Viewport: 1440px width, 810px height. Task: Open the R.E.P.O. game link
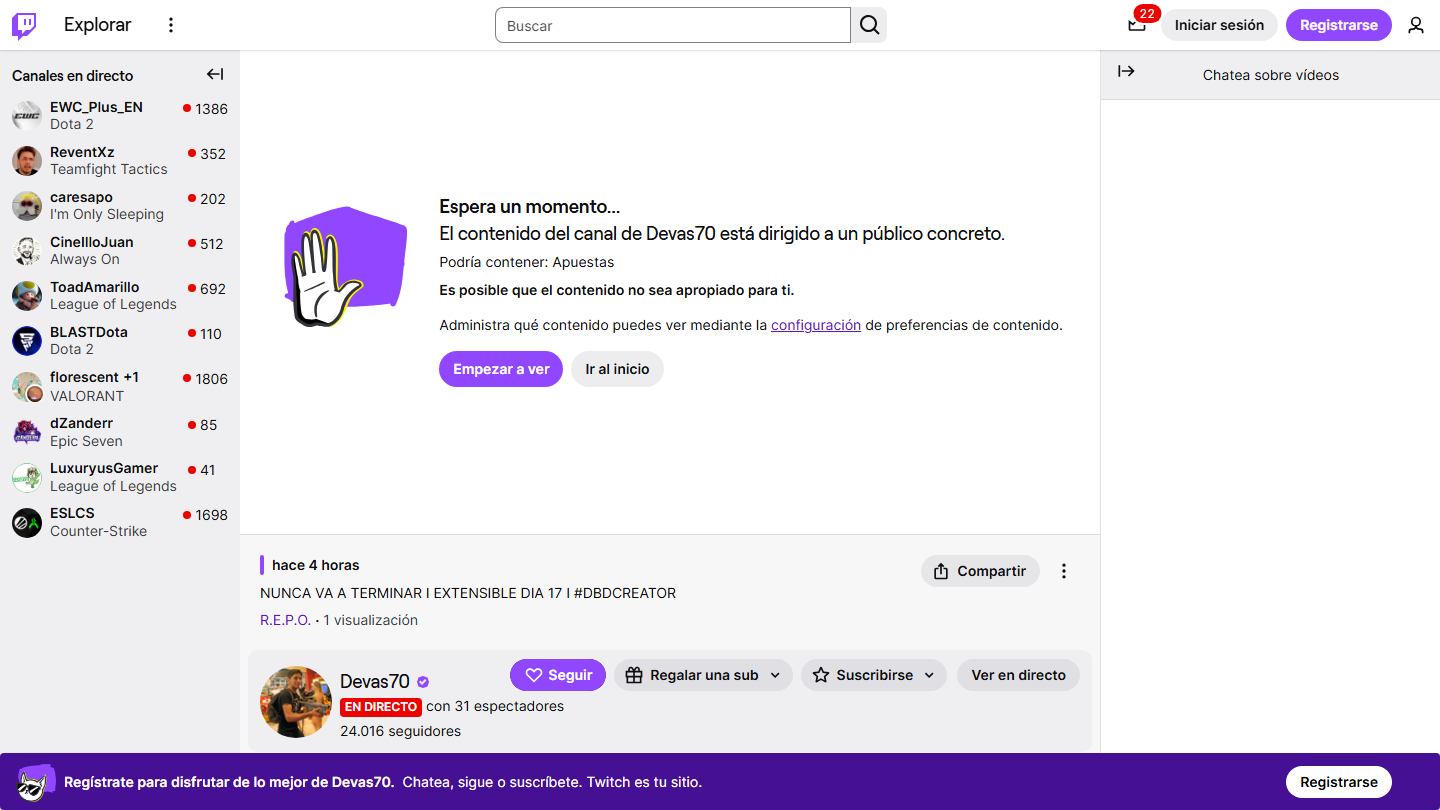pos(285,620)
